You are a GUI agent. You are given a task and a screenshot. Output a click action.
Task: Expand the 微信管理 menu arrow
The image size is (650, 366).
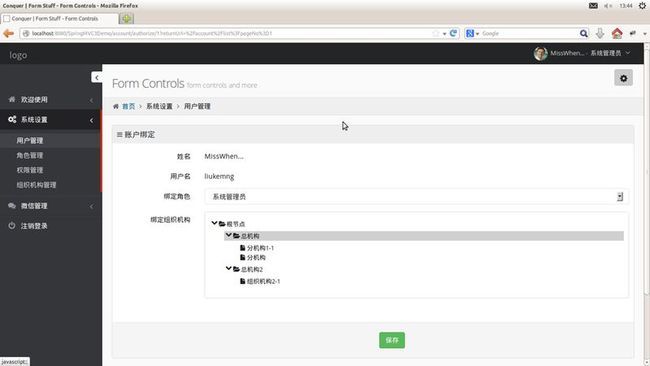91,206
